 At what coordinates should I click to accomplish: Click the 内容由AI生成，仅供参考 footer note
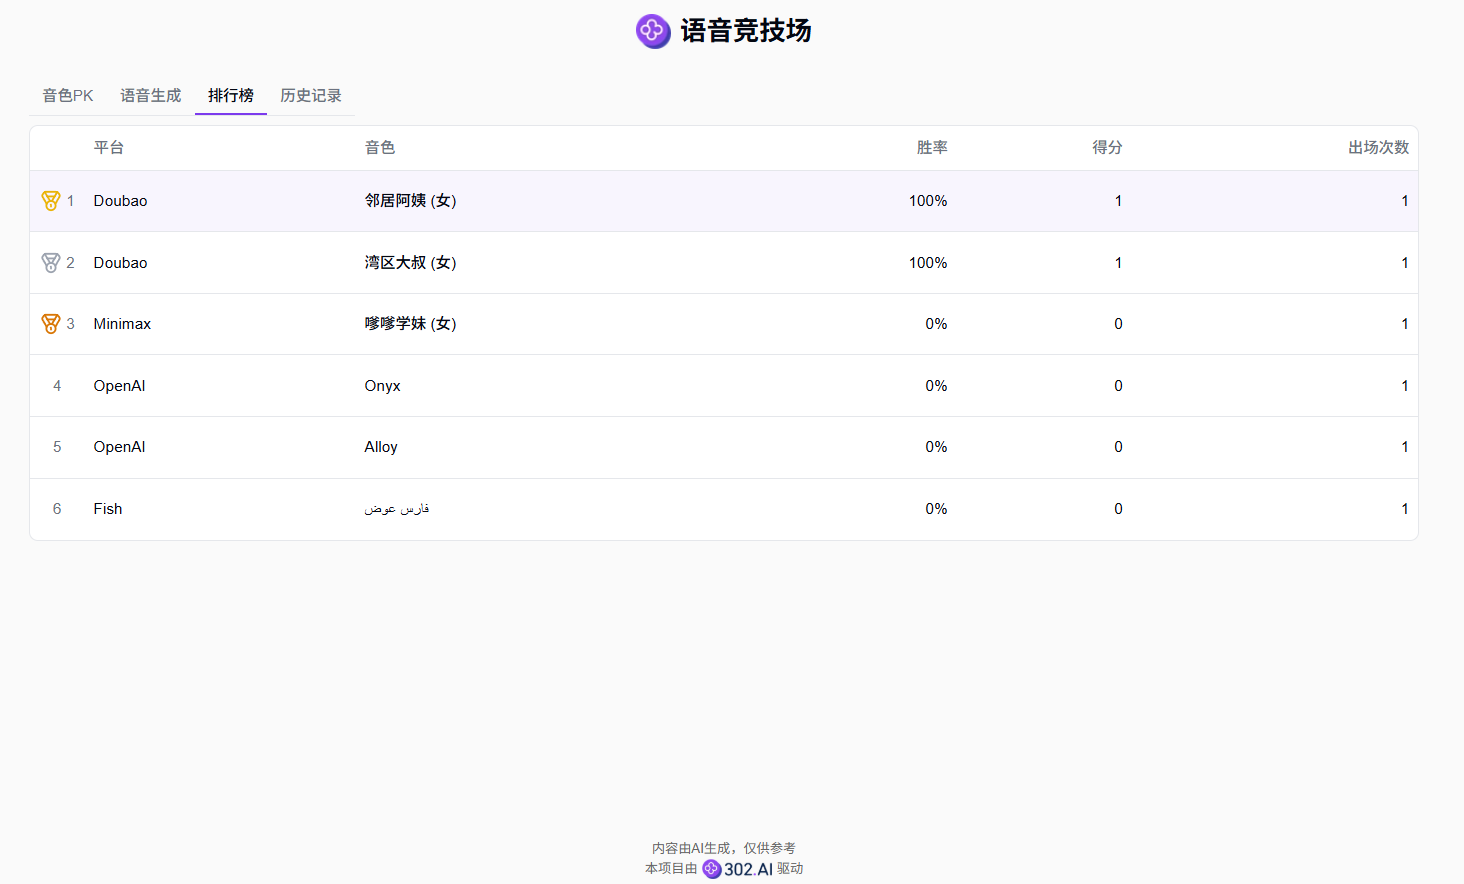pyautogui.click(x=724, y=848)
